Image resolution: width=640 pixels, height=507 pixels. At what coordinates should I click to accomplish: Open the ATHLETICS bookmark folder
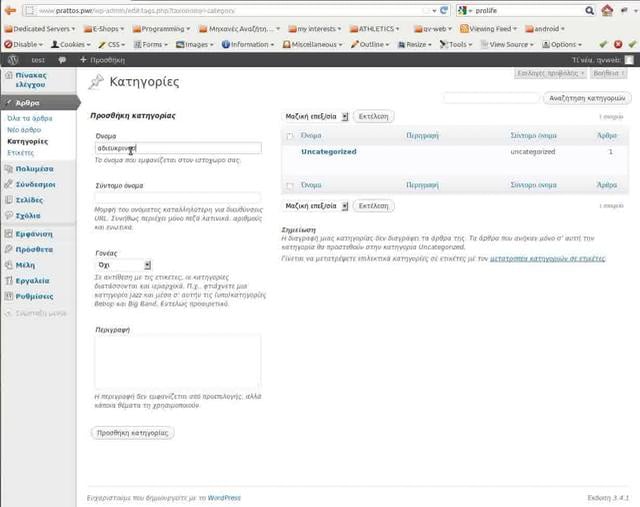(375, 29)
